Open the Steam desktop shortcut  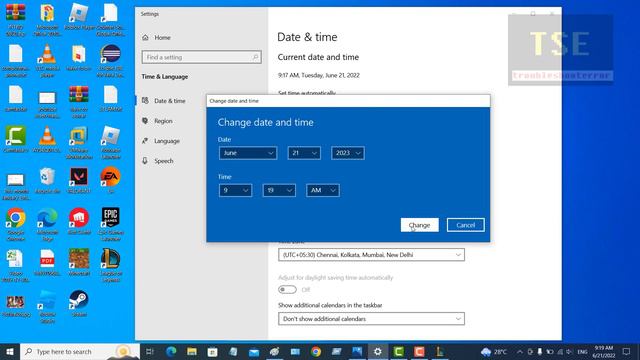pyautogui.click(x=79, y=303)
